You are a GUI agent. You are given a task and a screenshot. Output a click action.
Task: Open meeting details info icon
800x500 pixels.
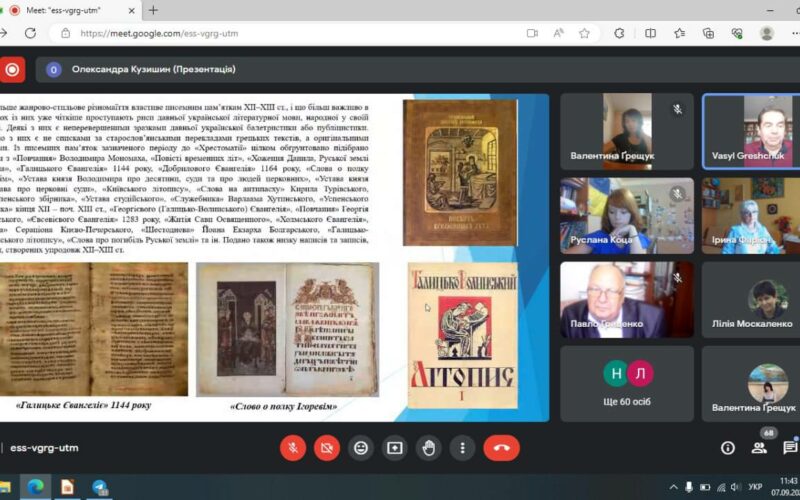click(728, 448)
